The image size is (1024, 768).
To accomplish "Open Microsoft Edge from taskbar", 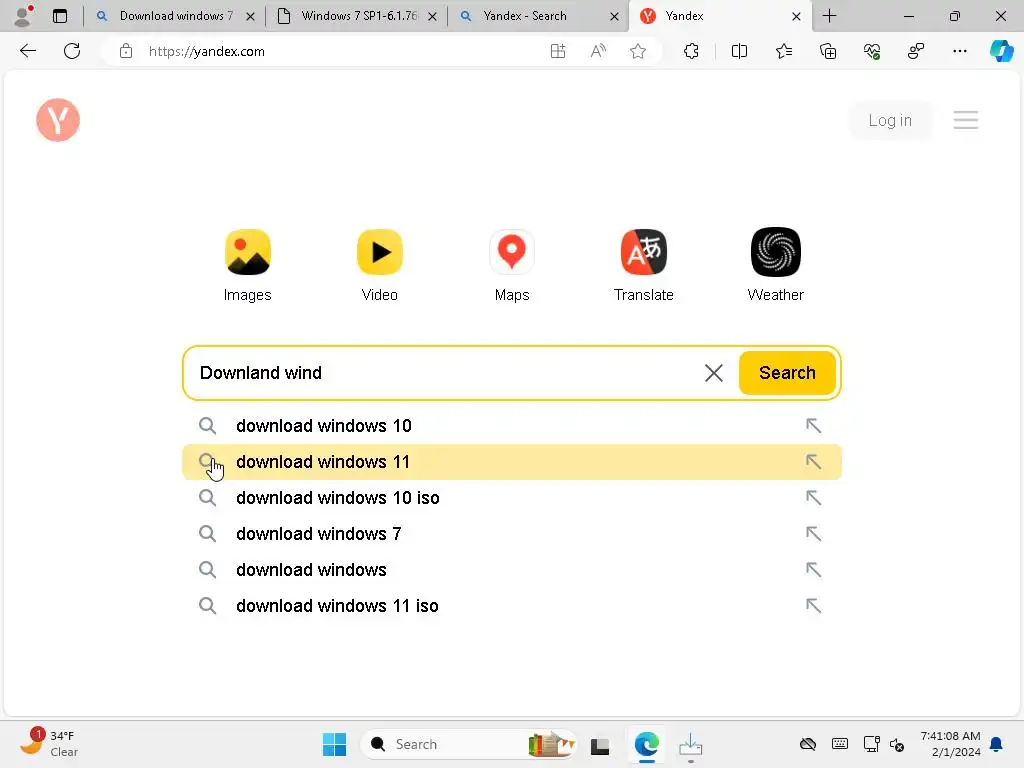I will click(647, 744).
